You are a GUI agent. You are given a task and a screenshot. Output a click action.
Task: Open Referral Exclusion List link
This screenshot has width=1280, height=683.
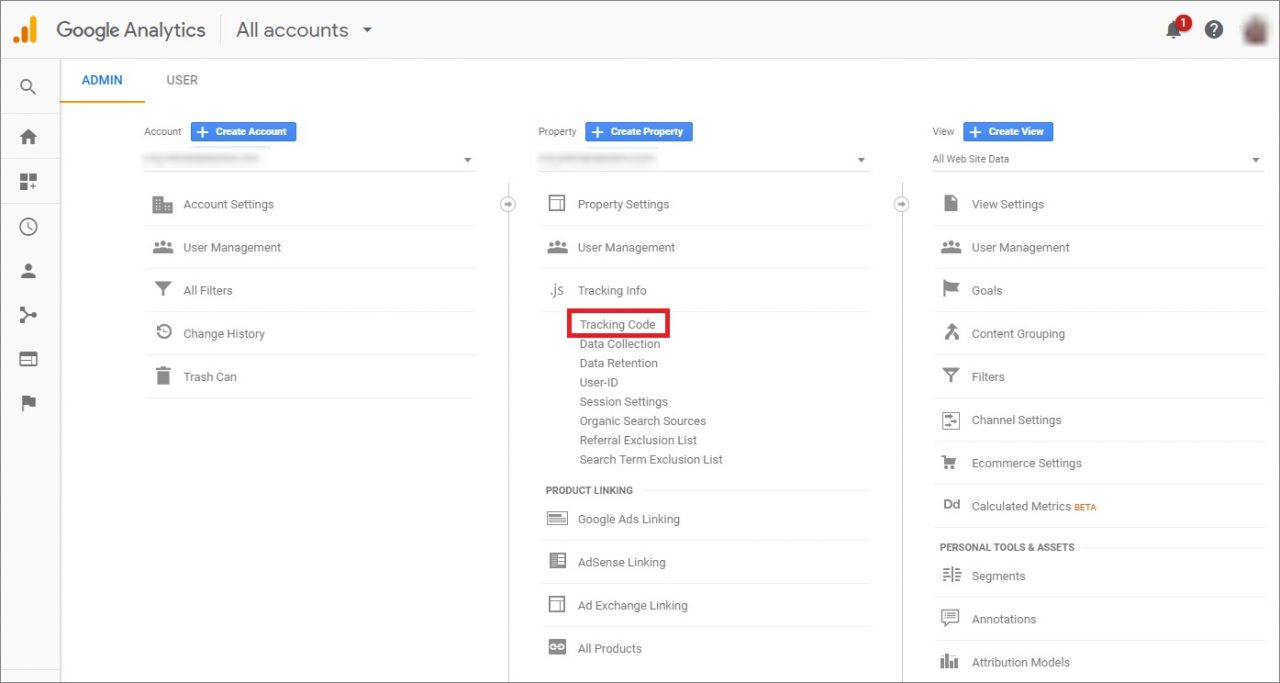point(639,440)
